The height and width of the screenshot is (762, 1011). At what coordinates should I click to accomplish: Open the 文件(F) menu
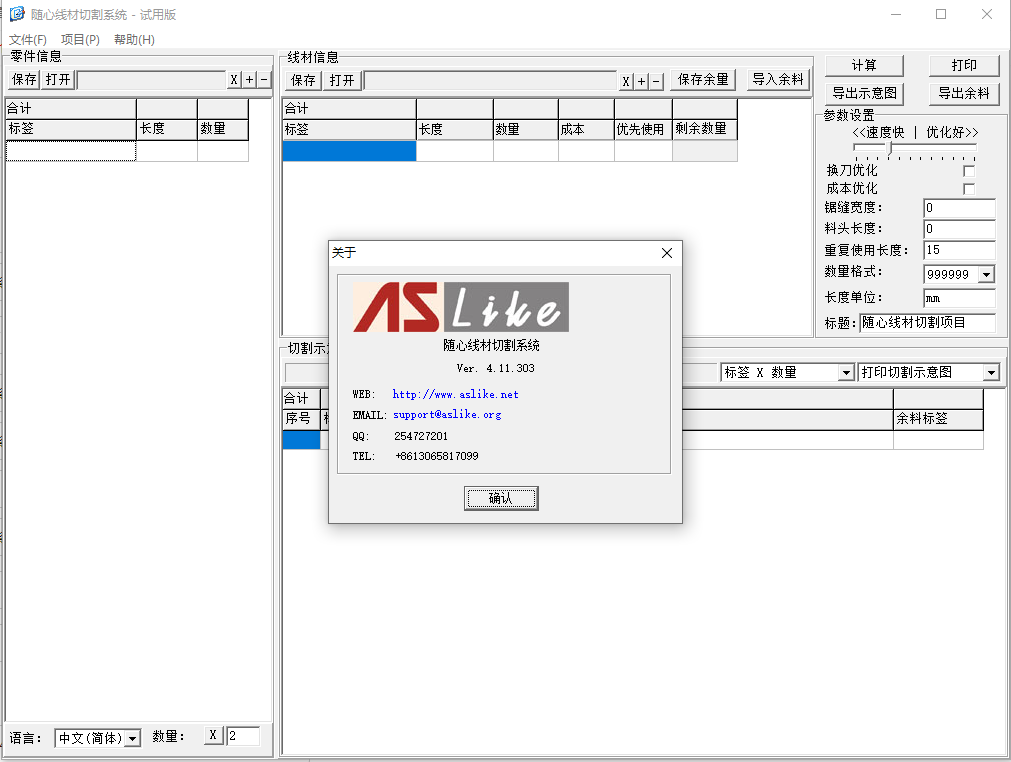[x=28, y=39]
